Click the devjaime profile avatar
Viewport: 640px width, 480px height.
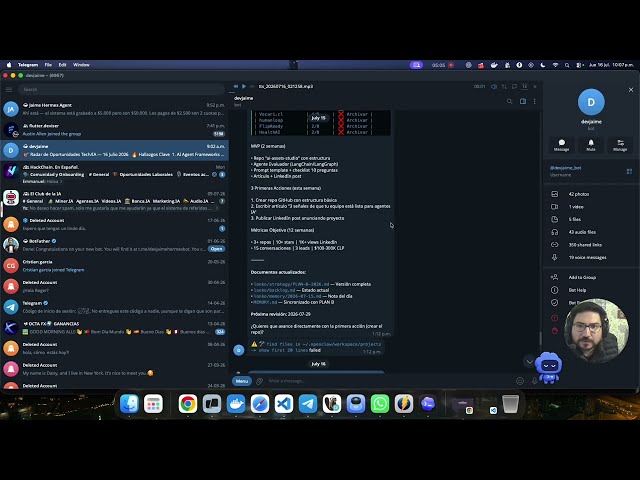pyautogui.click(x=591, y=102)
